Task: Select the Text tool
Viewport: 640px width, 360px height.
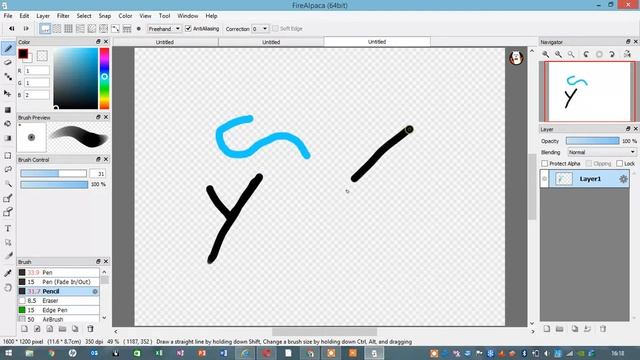Action: [x=8, y=229]
